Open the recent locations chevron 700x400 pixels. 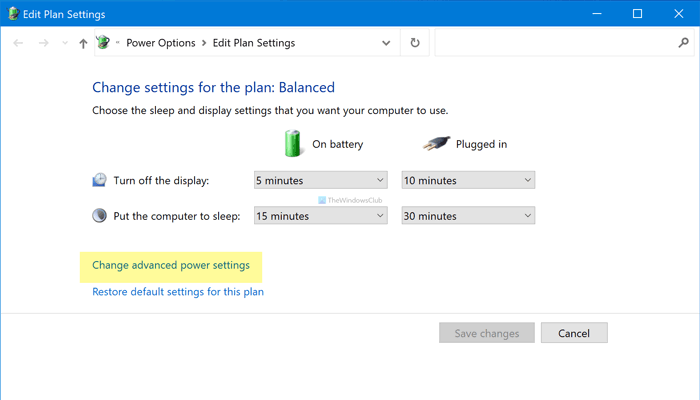[x=66, y=44]
